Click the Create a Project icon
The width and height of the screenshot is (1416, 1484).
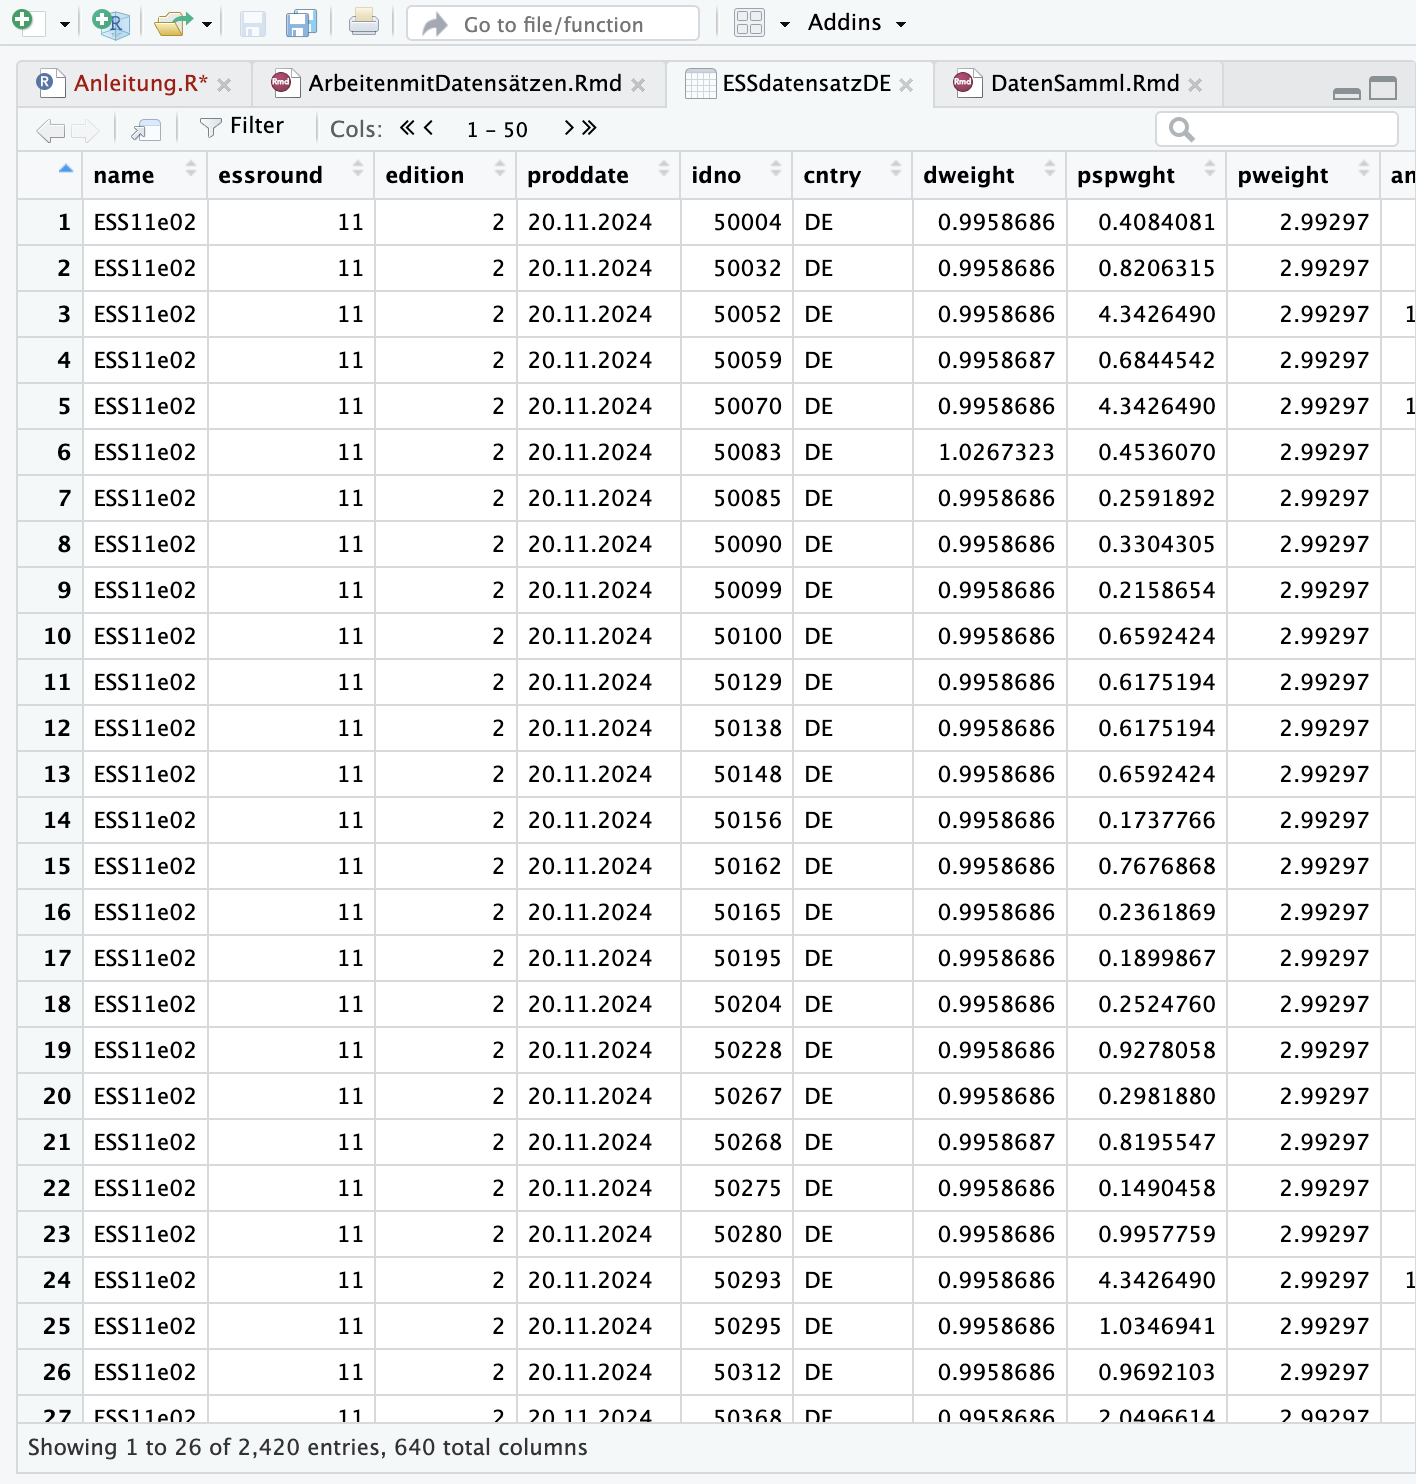tap(111, 23)
